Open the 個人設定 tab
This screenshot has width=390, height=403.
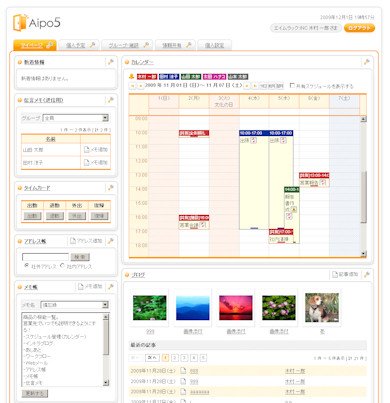214,45
